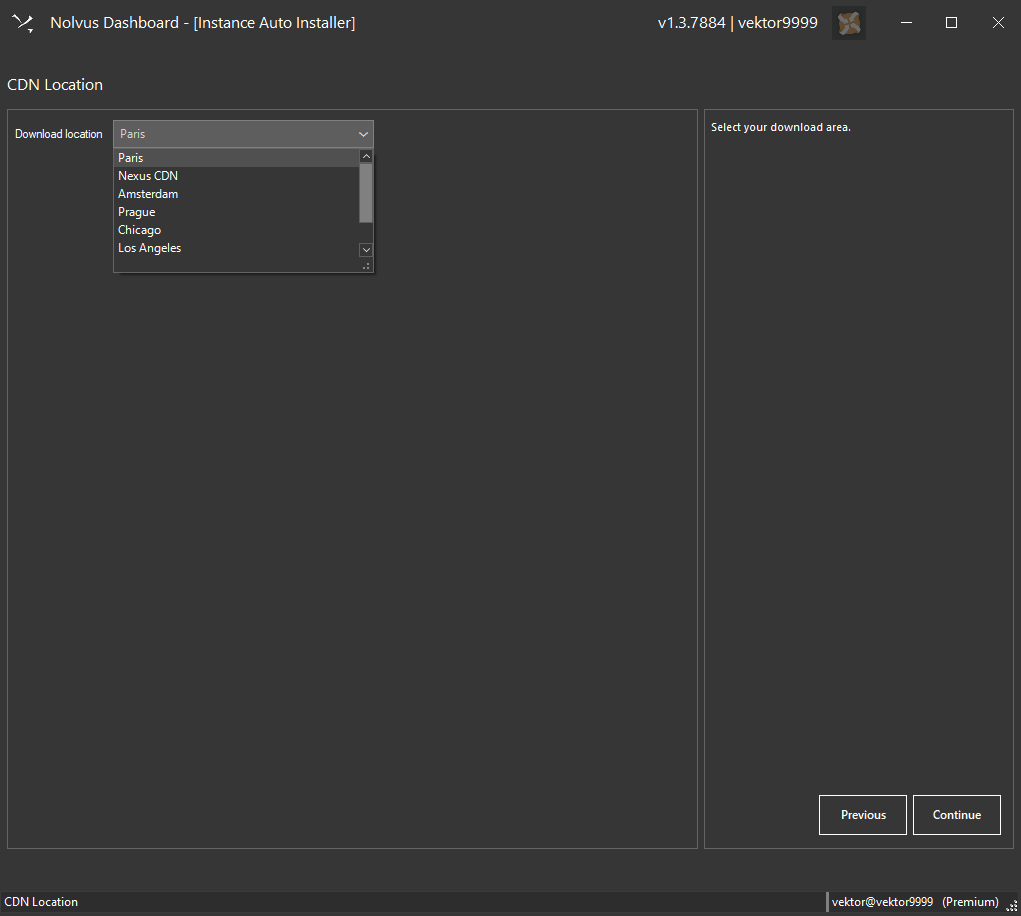Viewport: 1021px width, 916px height.
Task: Click the dropdown list scroll-down arrow
Action: pyautogui.click(x=366, y=250)
